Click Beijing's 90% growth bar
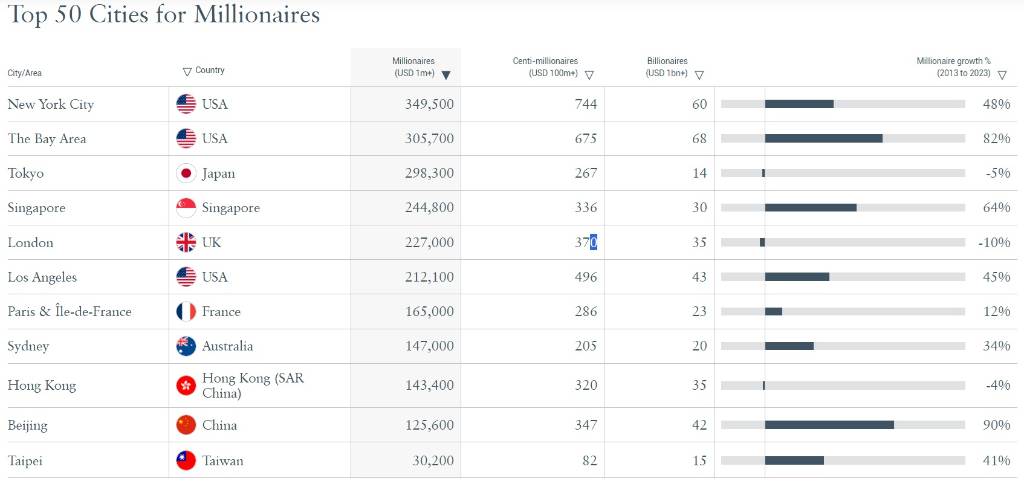The height and width of the screenshot is (481, 1024). pyautogui.click(x=829, y=425)
